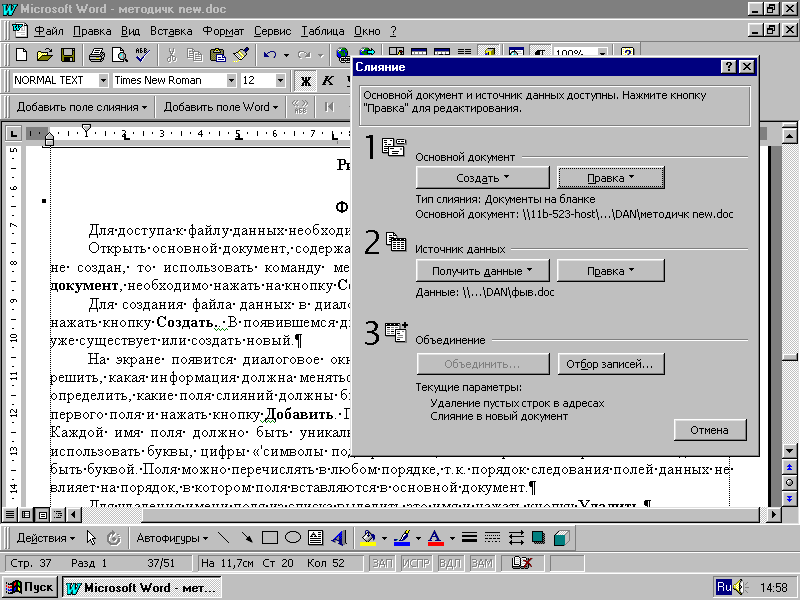Click Отмена to close the merge dialog
The image size is (800, 600).
710,430
